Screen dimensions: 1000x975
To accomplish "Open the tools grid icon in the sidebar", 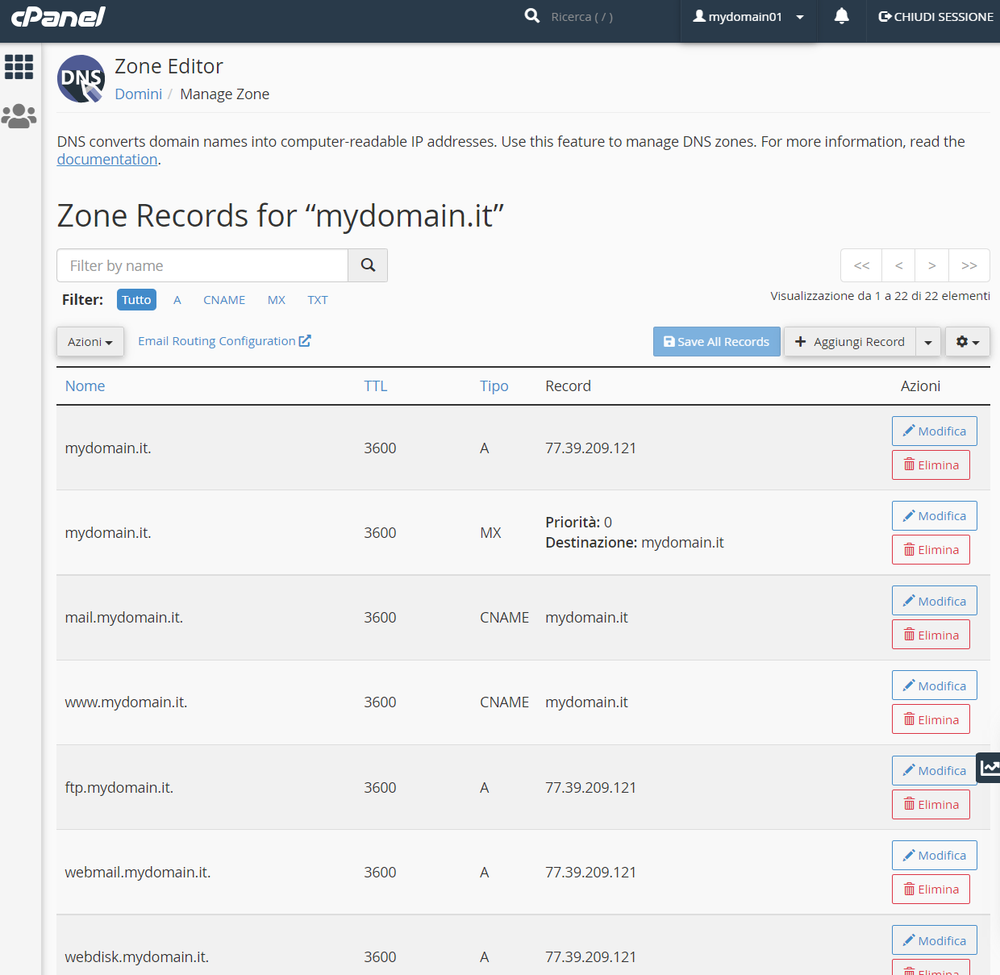I will click(18, 66).
